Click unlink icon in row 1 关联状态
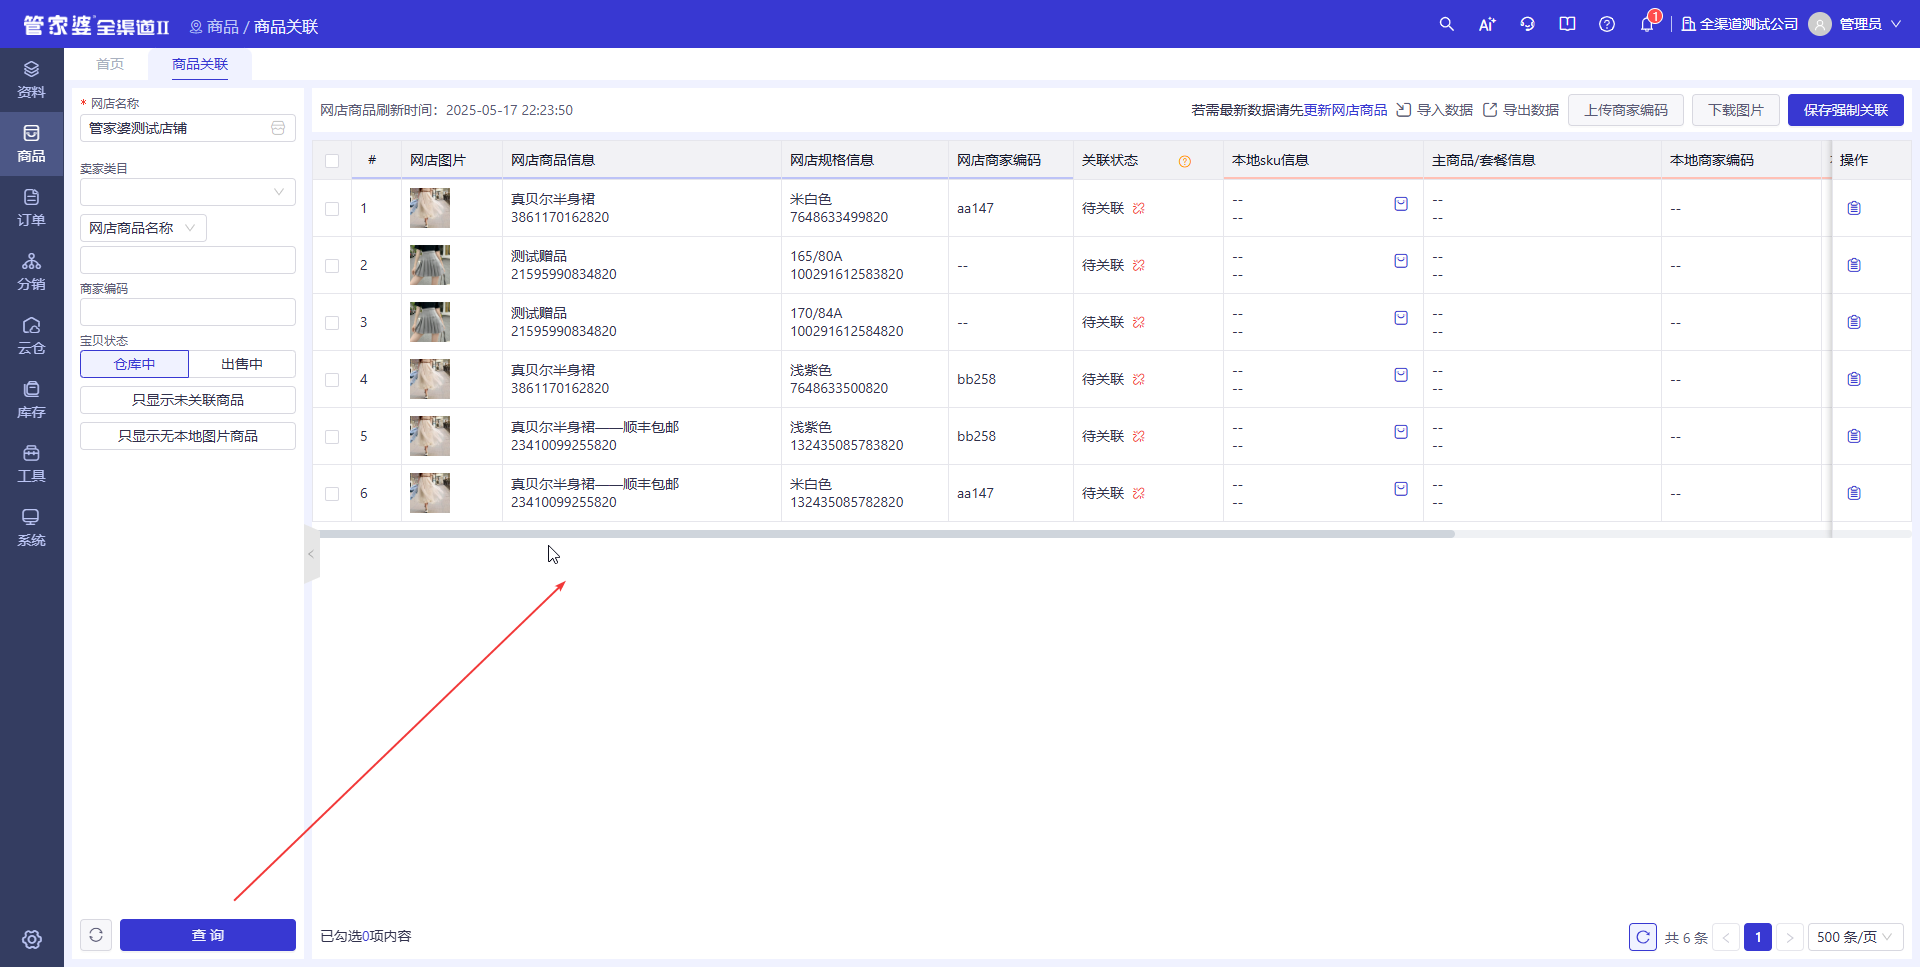The height and width of the screenshot is (967, 1920). click(1139, 208)
